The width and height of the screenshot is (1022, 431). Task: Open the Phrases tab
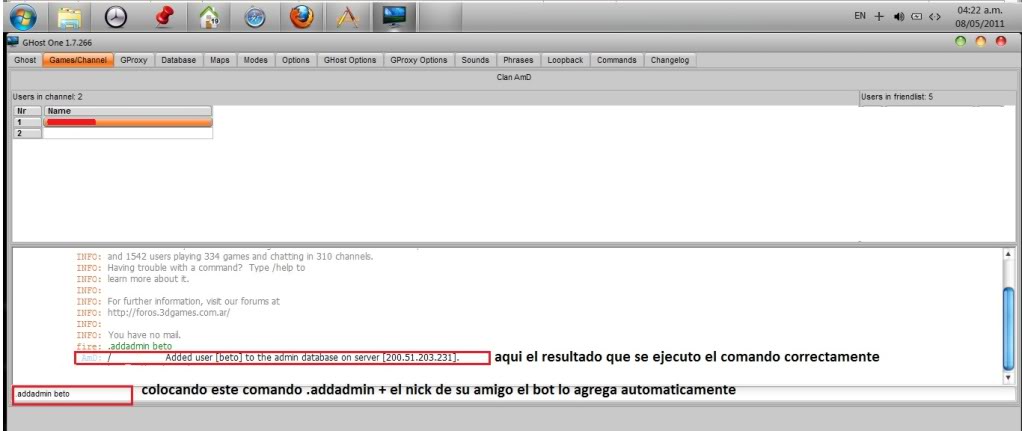[x=518, y=60]
